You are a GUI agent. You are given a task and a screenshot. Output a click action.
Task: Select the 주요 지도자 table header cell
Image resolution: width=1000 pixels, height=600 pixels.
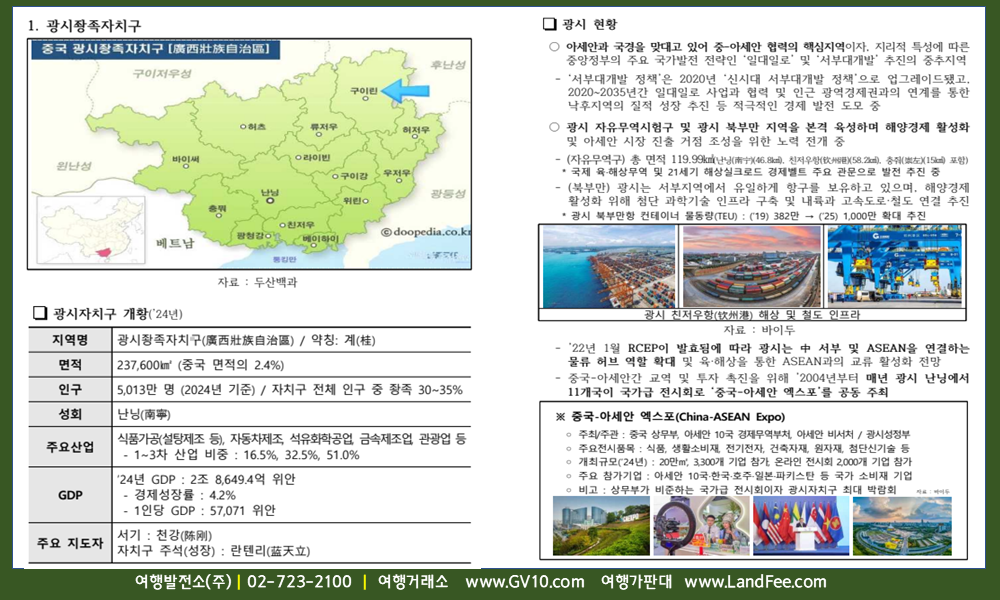point(70,543)
